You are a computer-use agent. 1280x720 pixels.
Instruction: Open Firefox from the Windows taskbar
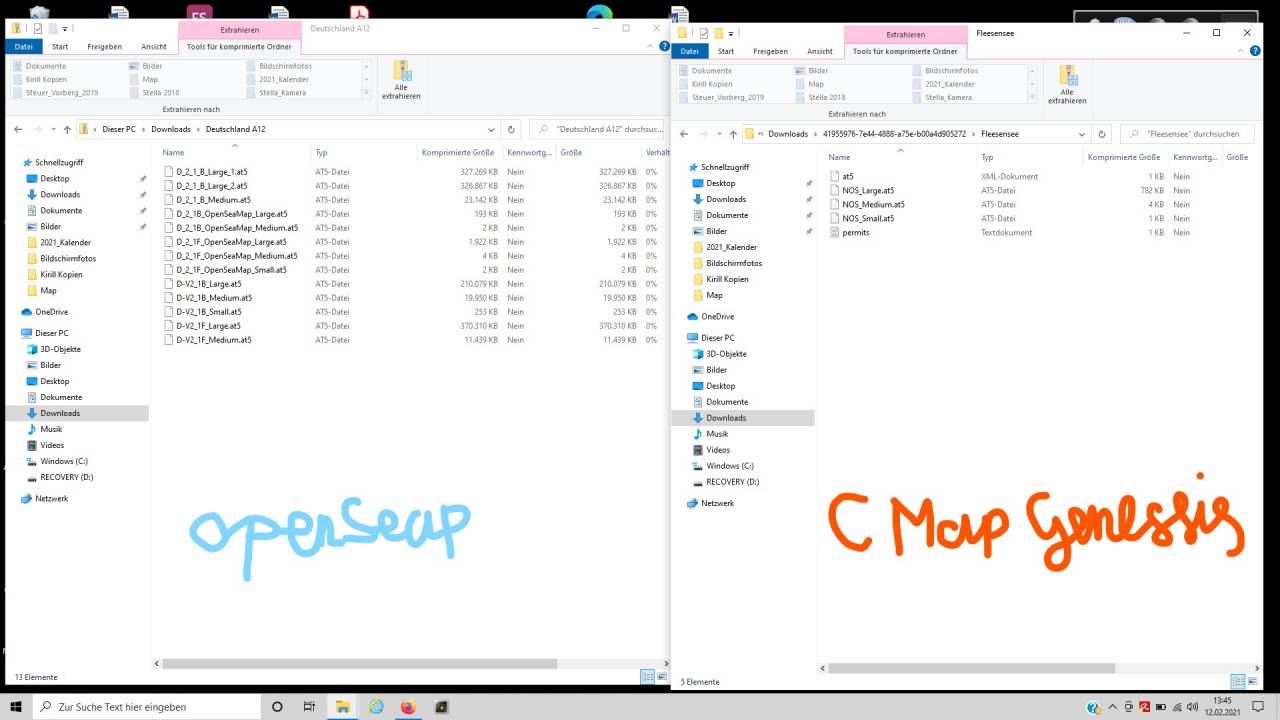(x=408, y=706)
